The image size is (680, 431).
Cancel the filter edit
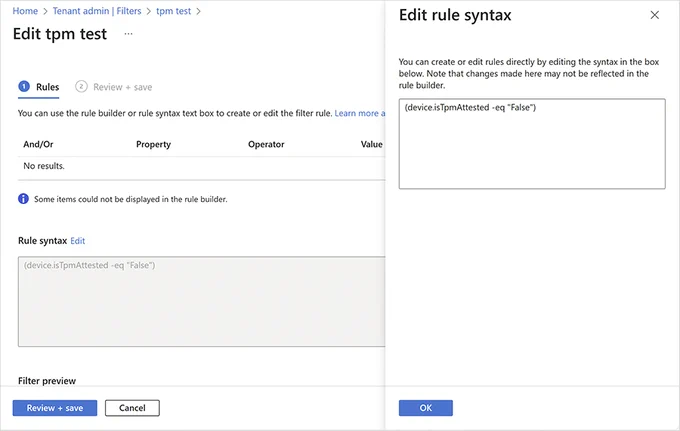pos(132,408)
